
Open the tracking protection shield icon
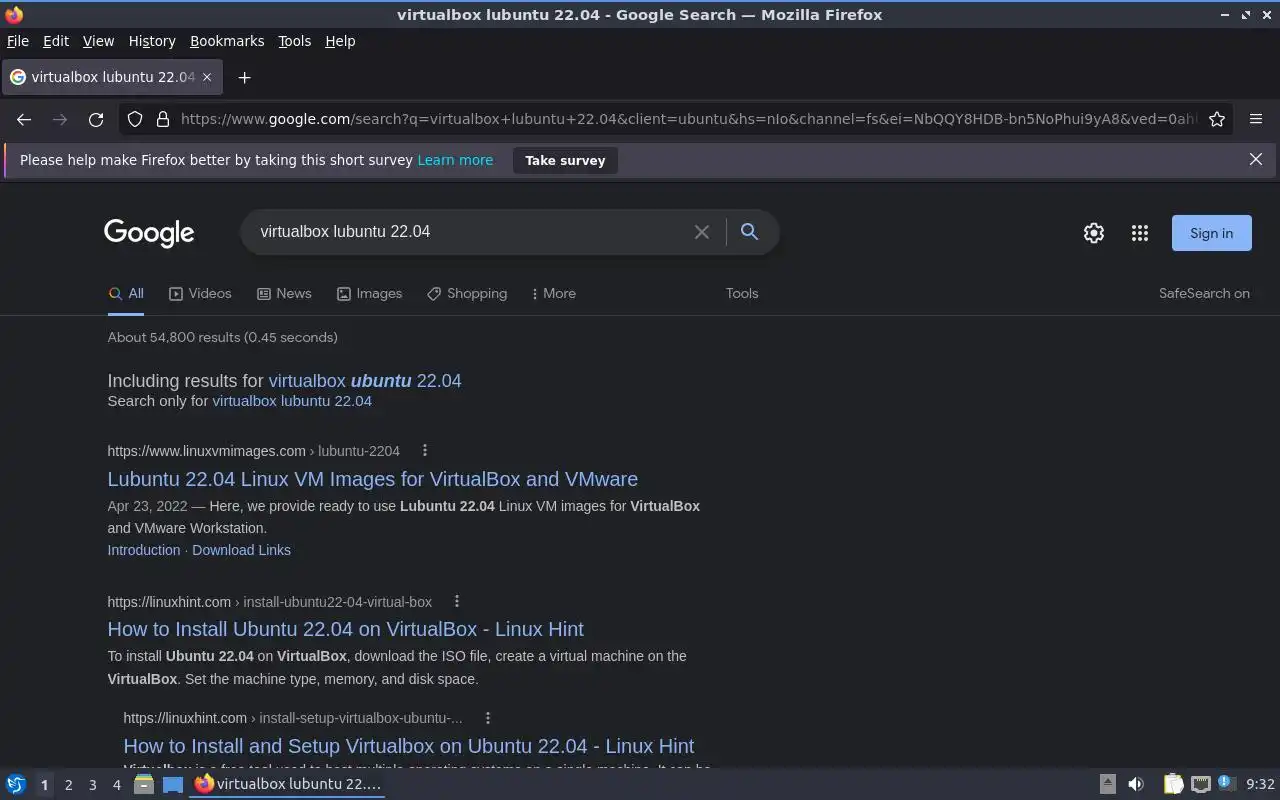tap(135, 119)
